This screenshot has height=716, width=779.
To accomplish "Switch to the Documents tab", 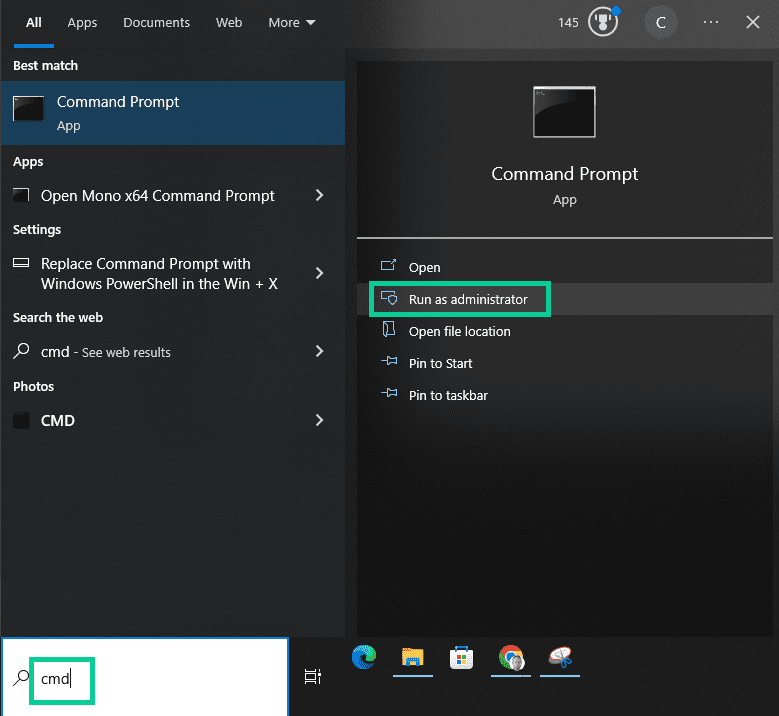I will [155, 22].
